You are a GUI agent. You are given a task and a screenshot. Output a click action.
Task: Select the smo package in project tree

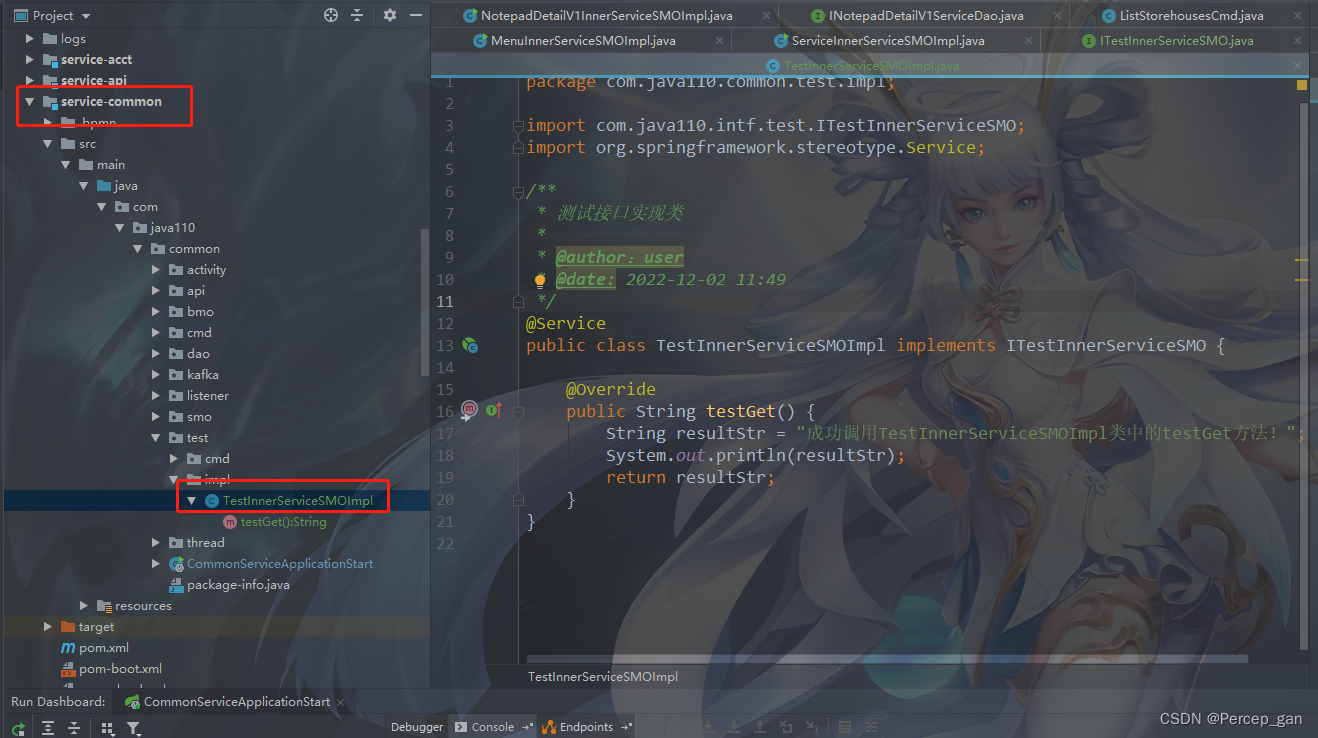point(190,417)
